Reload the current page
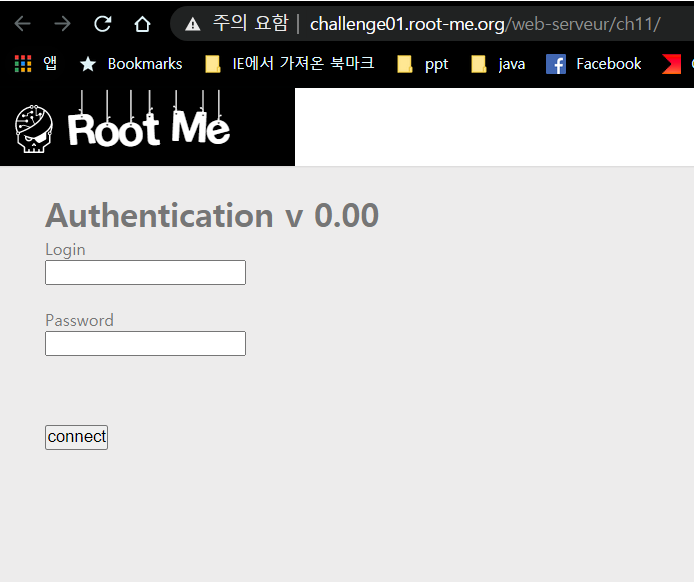The width and height of the screenshot is (694, 582). [x=102, y=24]
